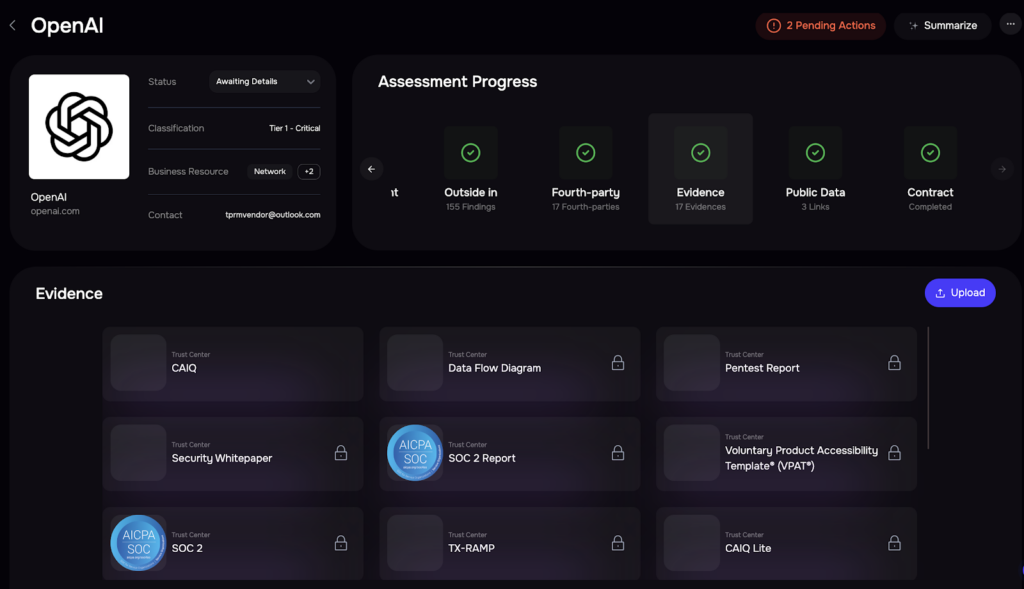This screenshot has width=1024, height=589.
Task: Open the ellipsis more options menu
Action: tap(1010, 23)
